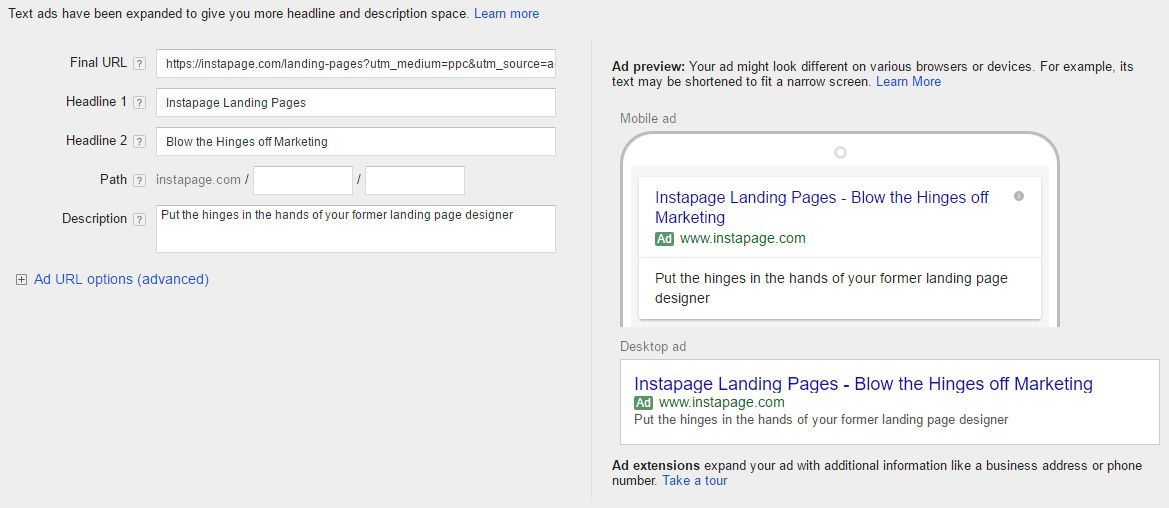
Task: Click into the Headline 1 field
Action: [355, 102]
